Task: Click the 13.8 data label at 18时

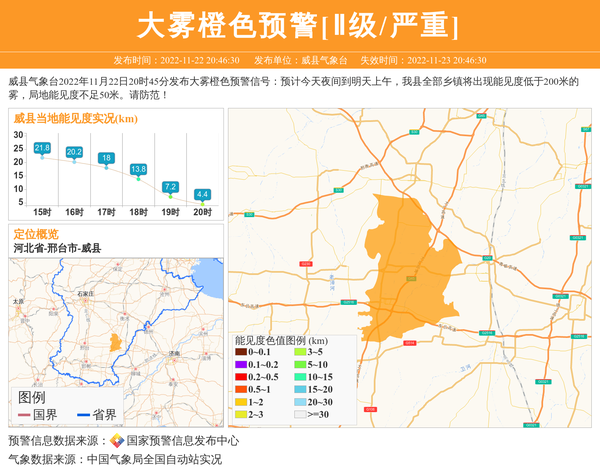Action: (x=138, y=169)
